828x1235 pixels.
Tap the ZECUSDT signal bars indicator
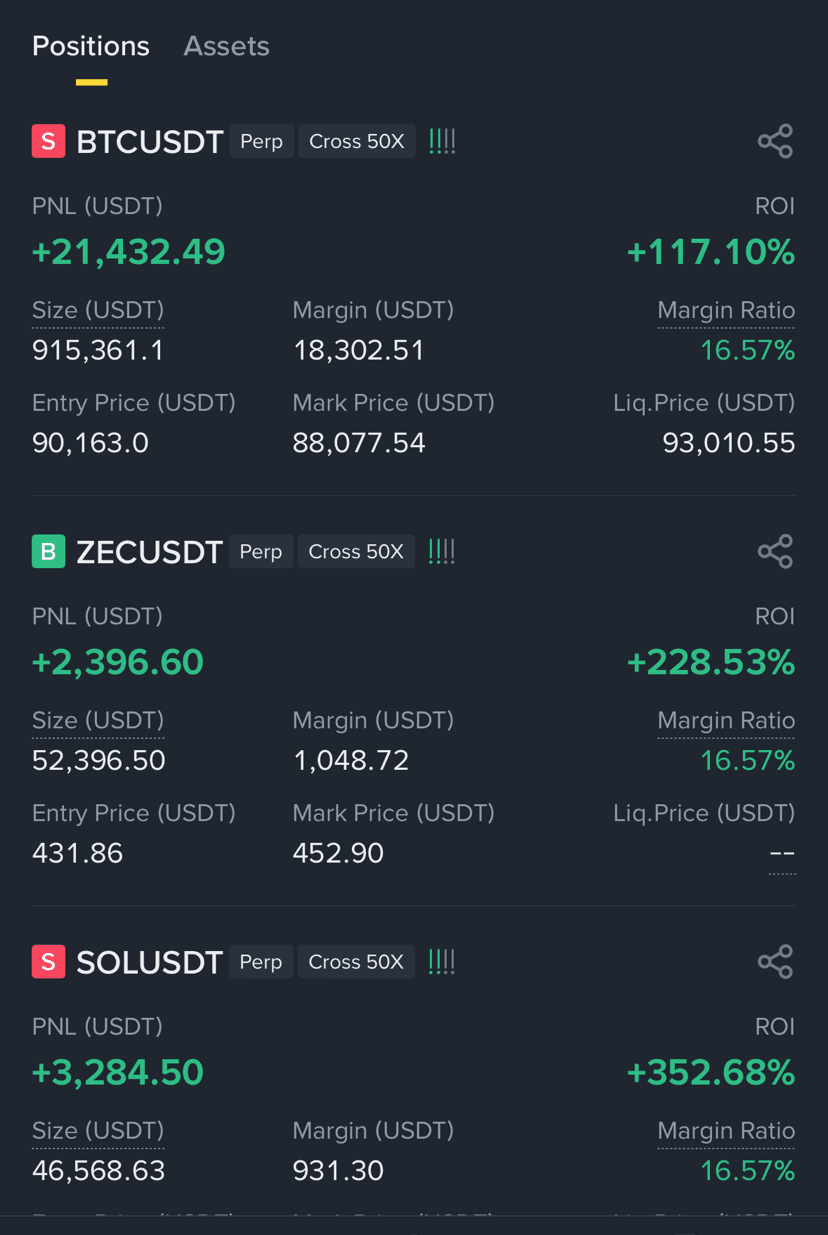[442, 551]
